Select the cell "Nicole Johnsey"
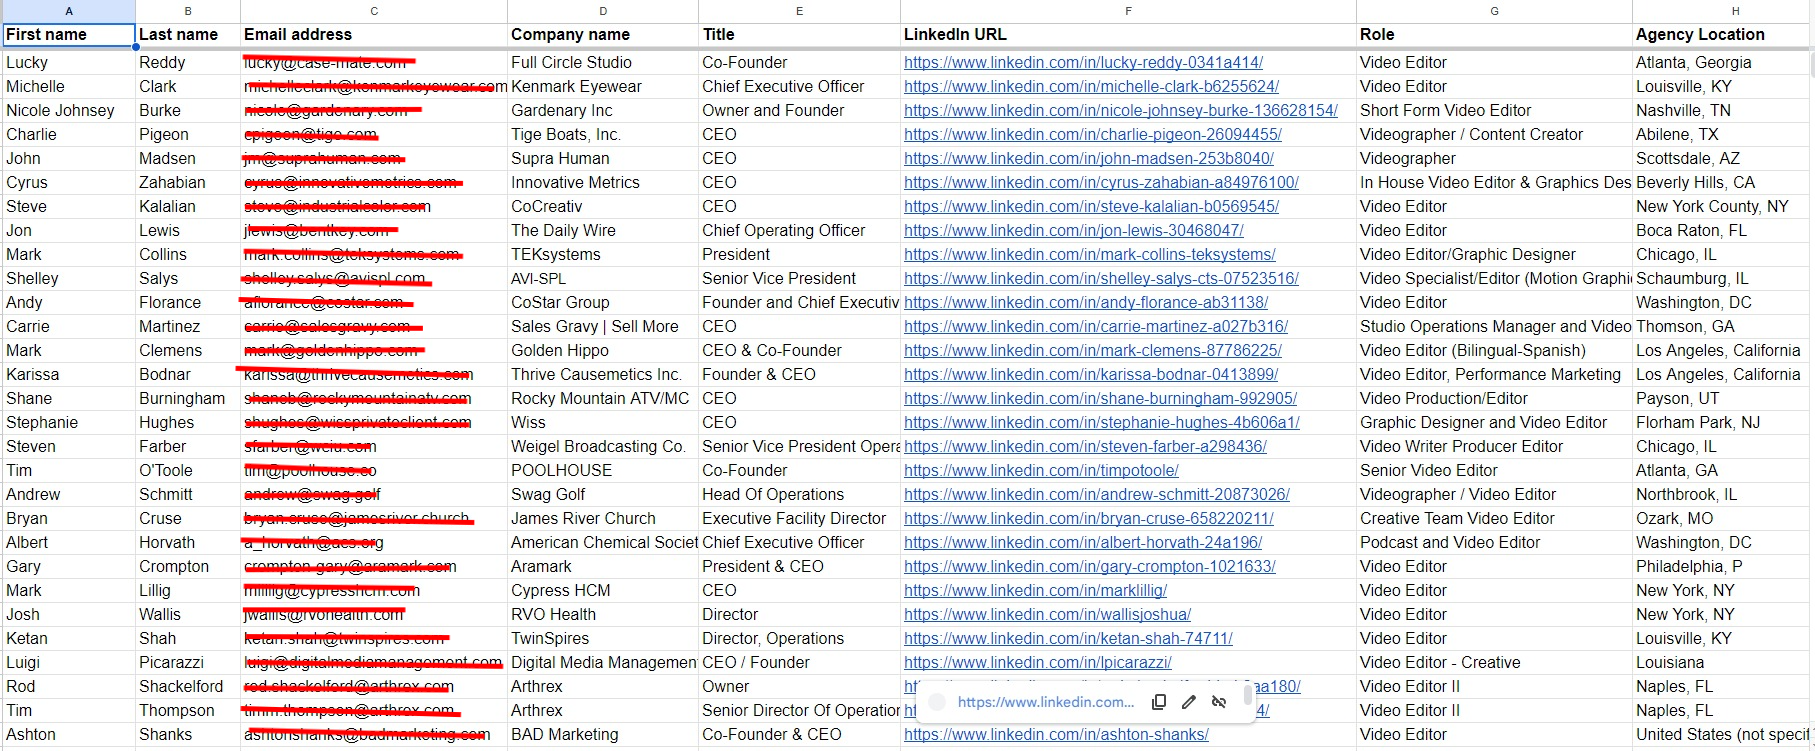Image resolution: width=1815 pixels, height=751 pixels. coord(68,110)
